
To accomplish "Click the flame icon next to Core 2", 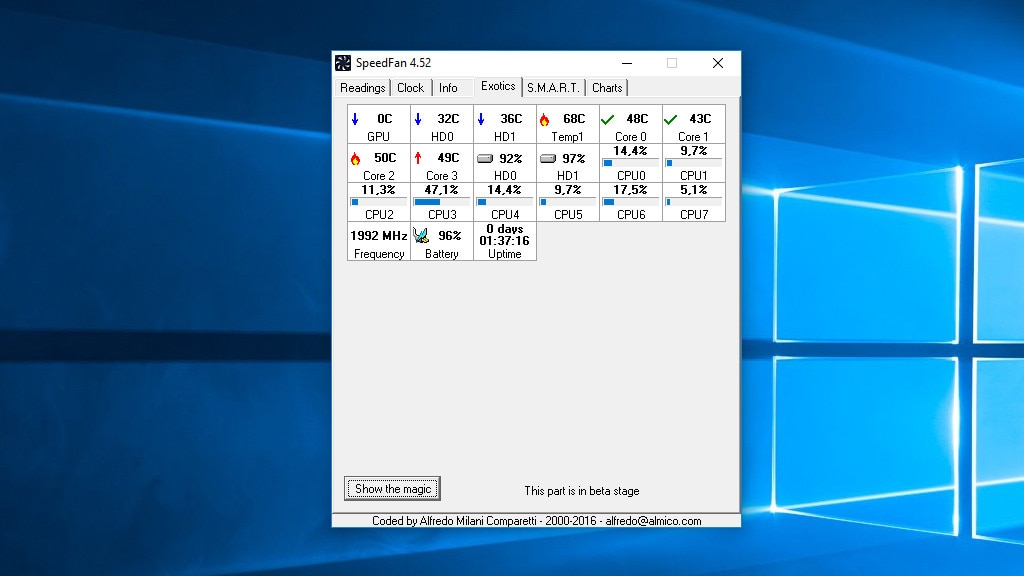I will click(357, 158).
